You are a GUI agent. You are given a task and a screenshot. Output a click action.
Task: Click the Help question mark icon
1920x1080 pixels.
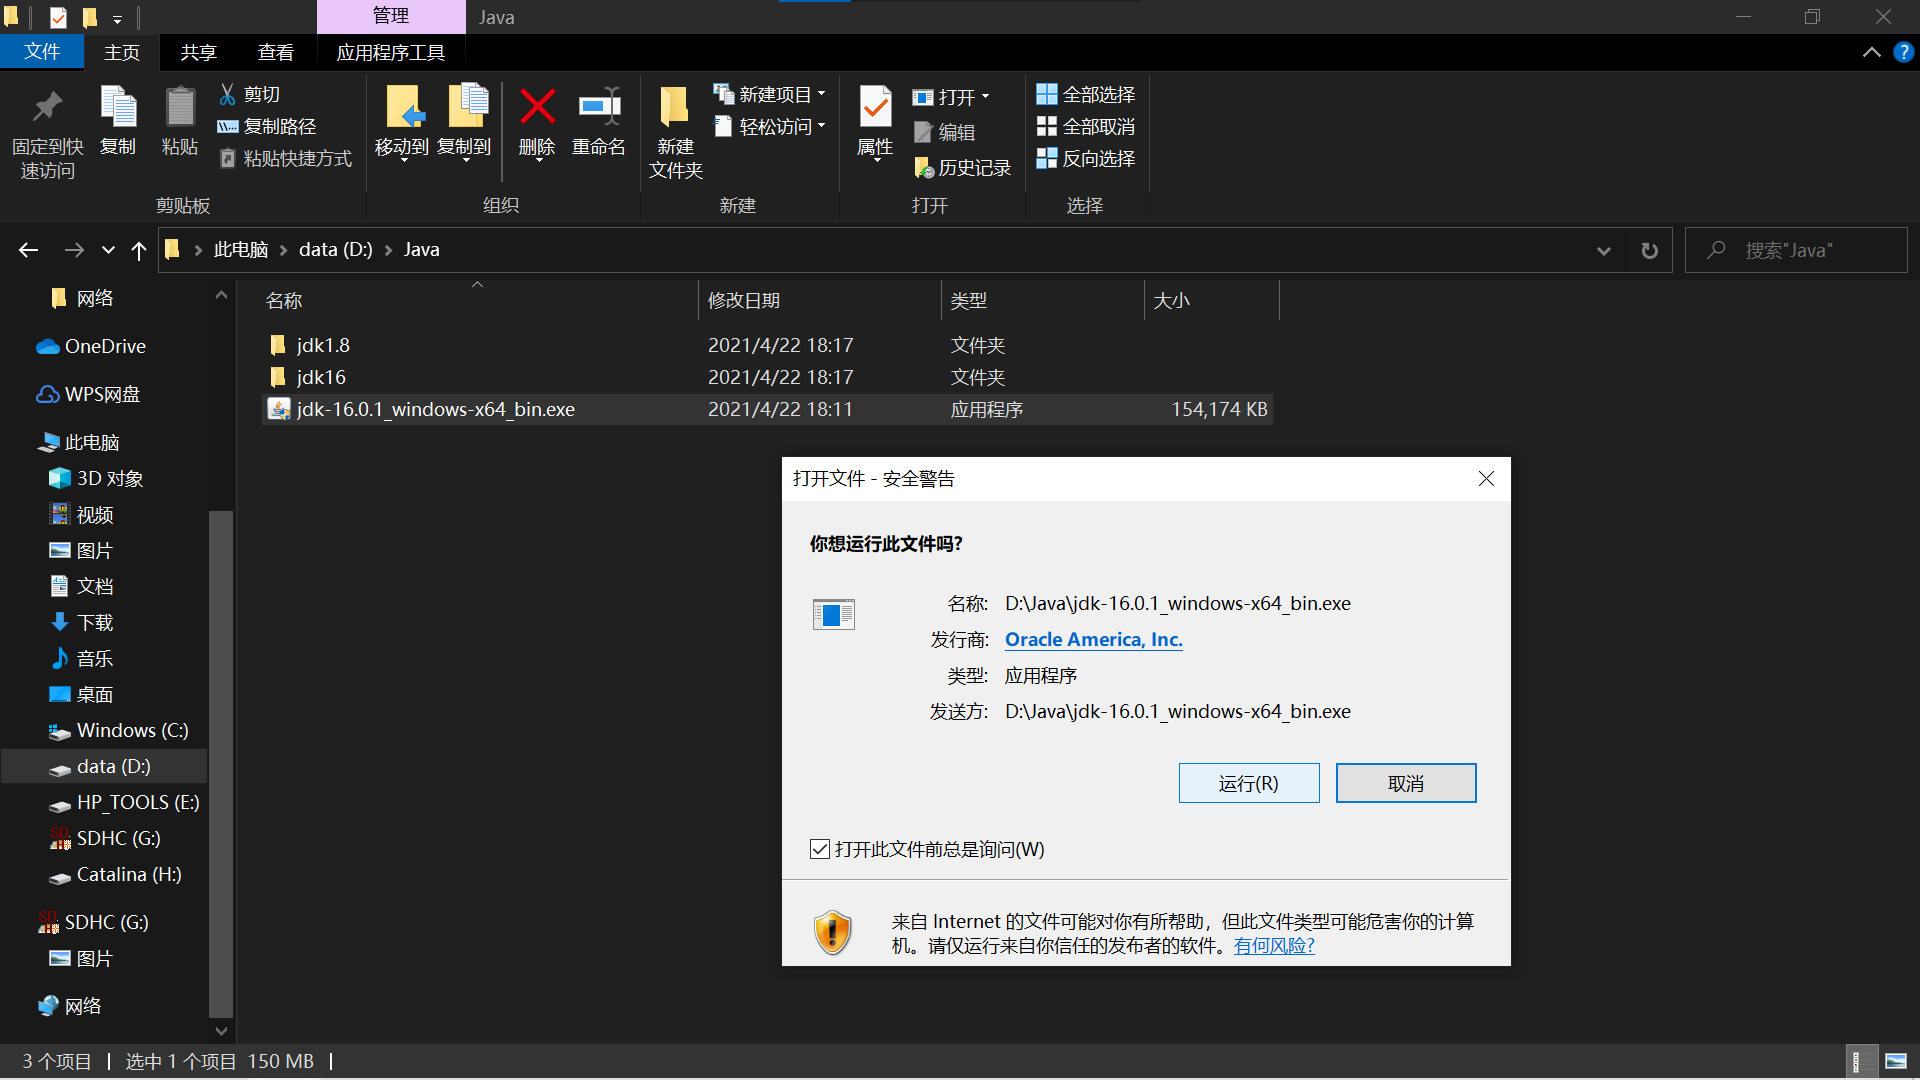[1903, 52]
